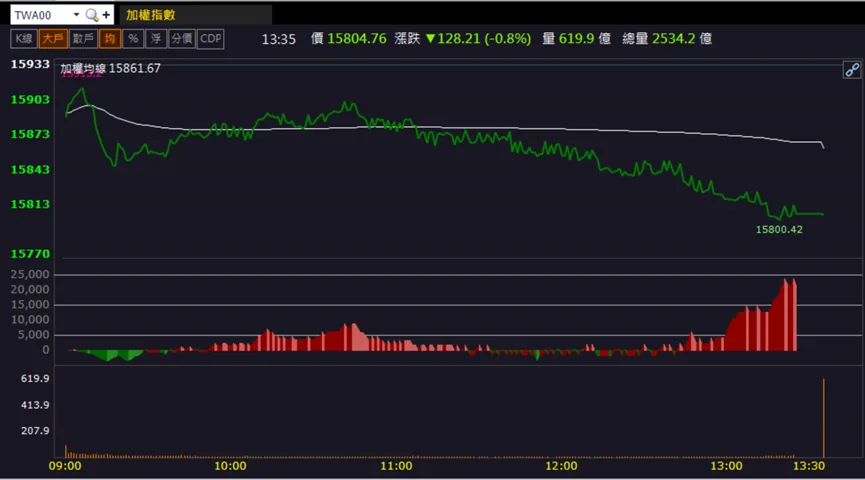Viewport: 865px width, 480px height.
Task: Click the 15800.42 low price label
Action: click(779, 230)
